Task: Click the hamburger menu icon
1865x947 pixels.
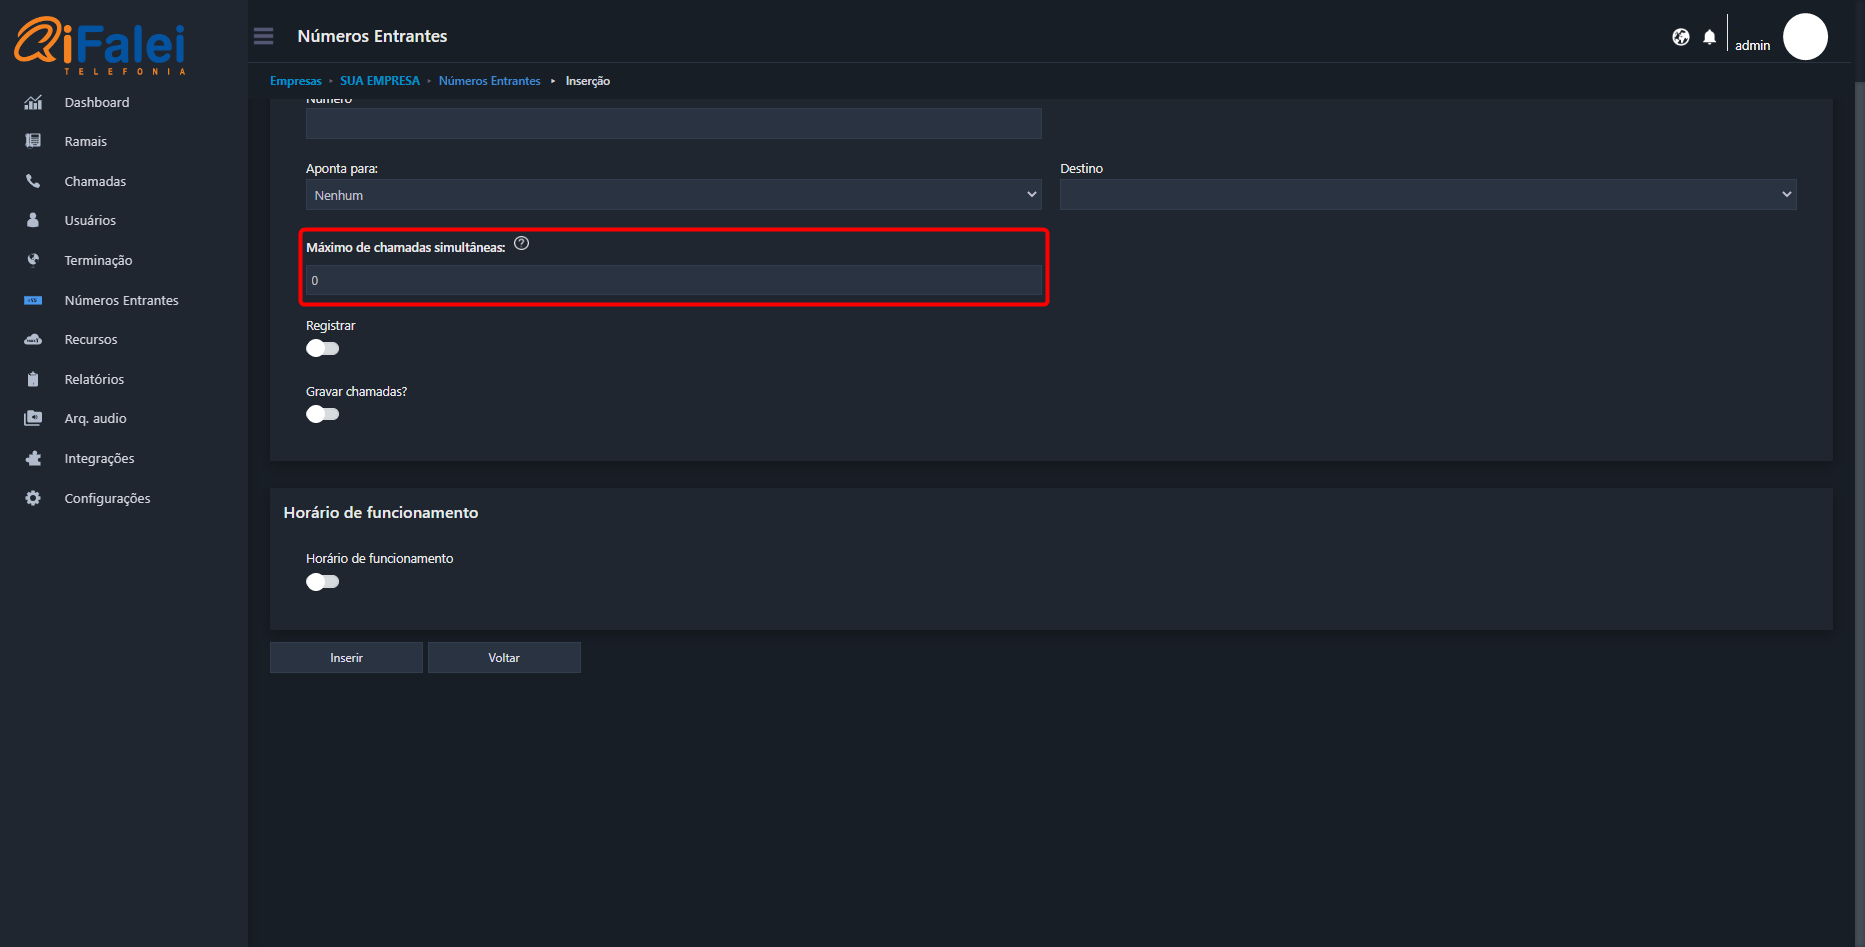Action: pos(263,36)
